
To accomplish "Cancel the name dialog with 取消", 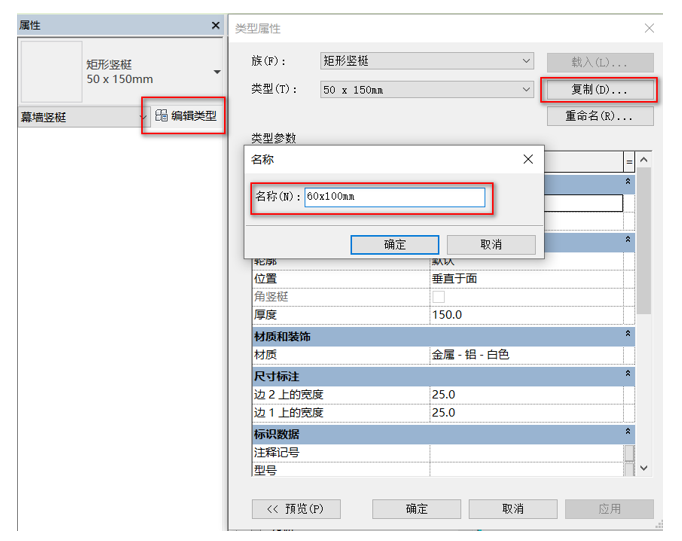I will [491, 244].
